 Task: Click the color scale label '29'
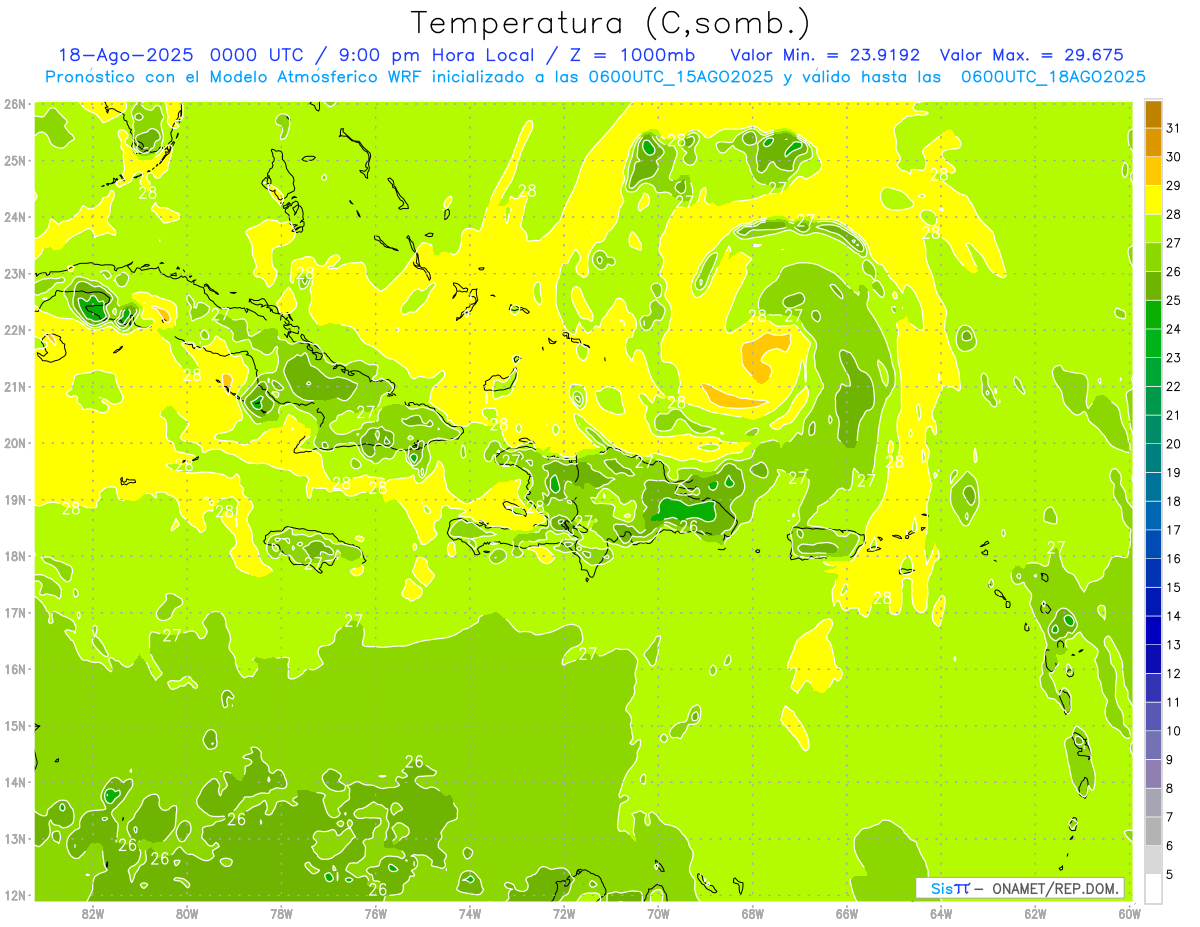coord(1173,186)
